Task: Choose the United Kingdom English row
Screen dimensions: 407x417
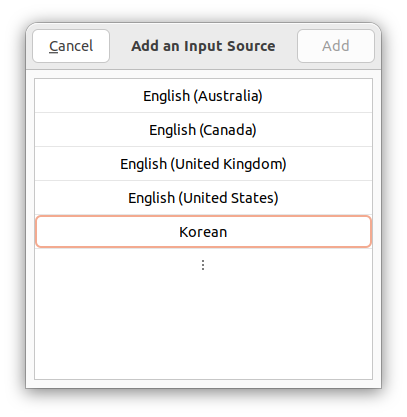Action: pyautogui.click(x=203, y=164)
